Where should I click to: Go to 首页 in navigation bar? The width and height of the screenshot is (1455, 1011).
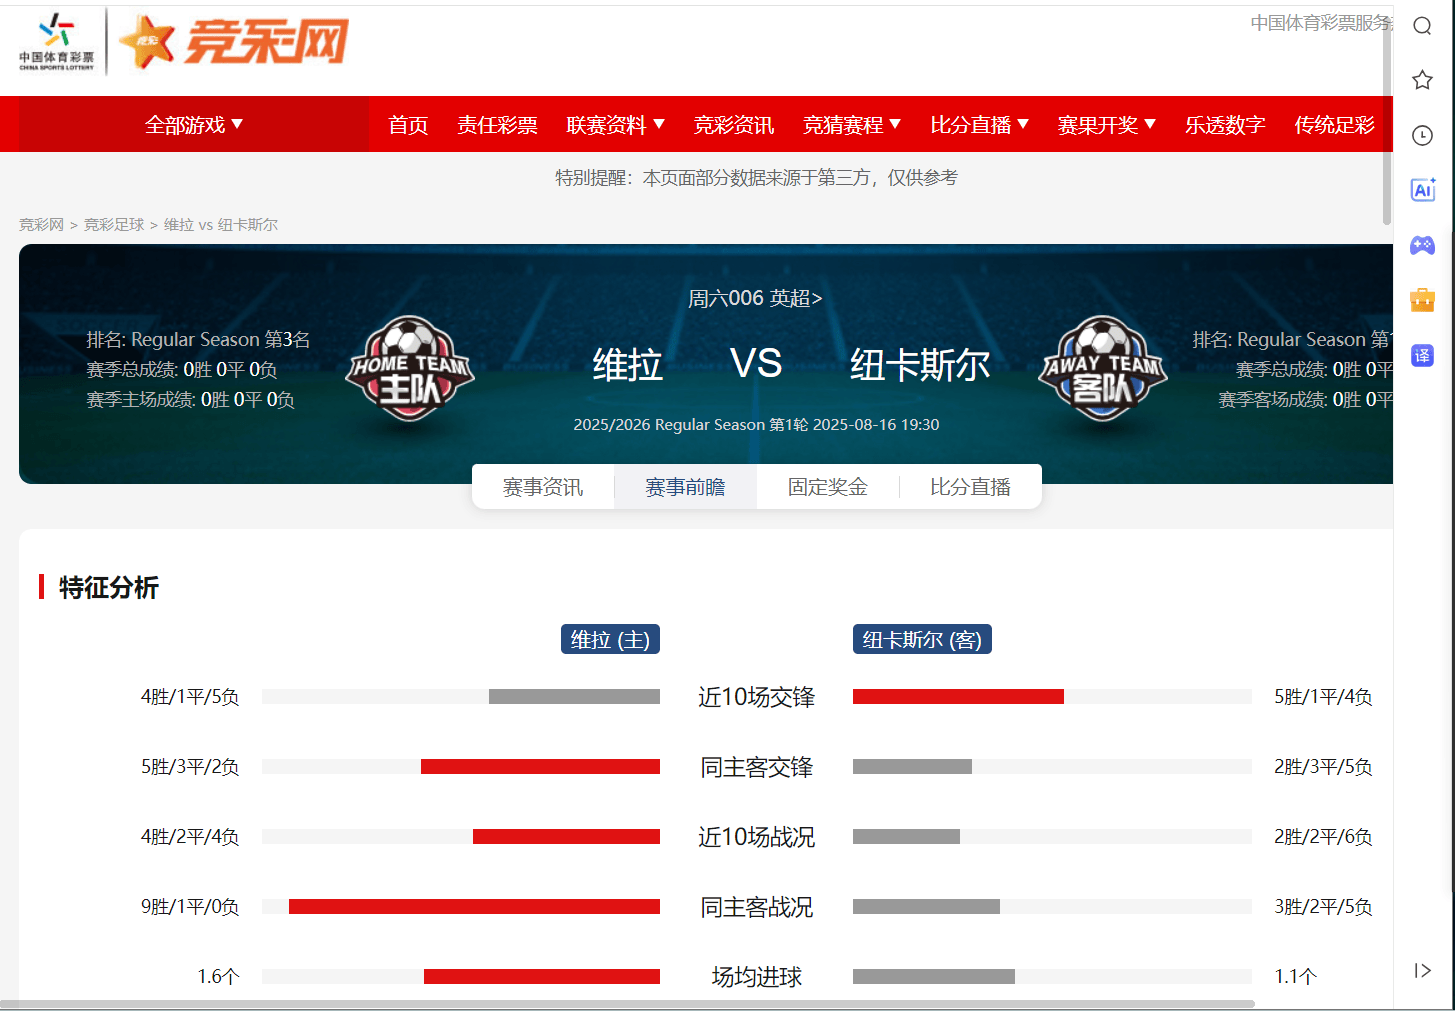click(x=408, y=125)
